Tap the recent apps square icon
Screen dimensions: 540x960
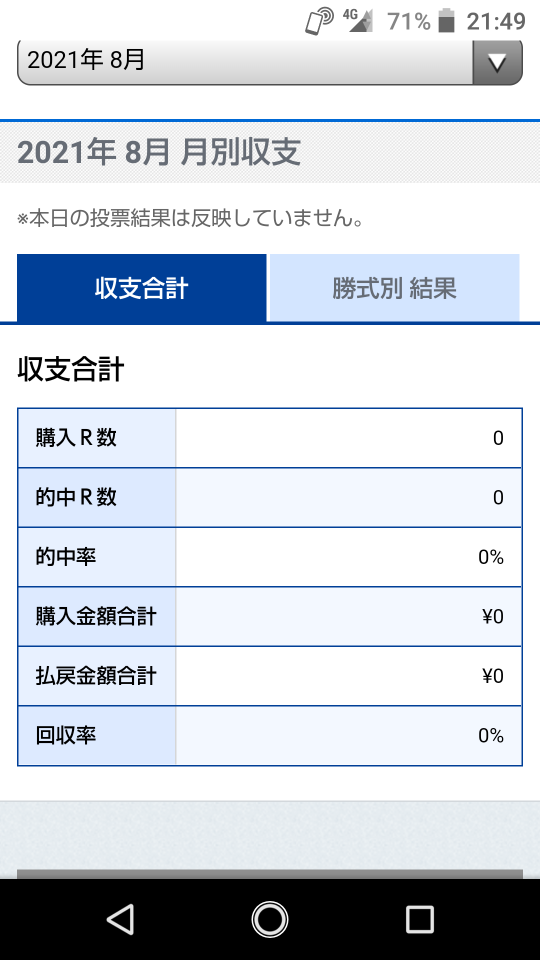(419, 919)
